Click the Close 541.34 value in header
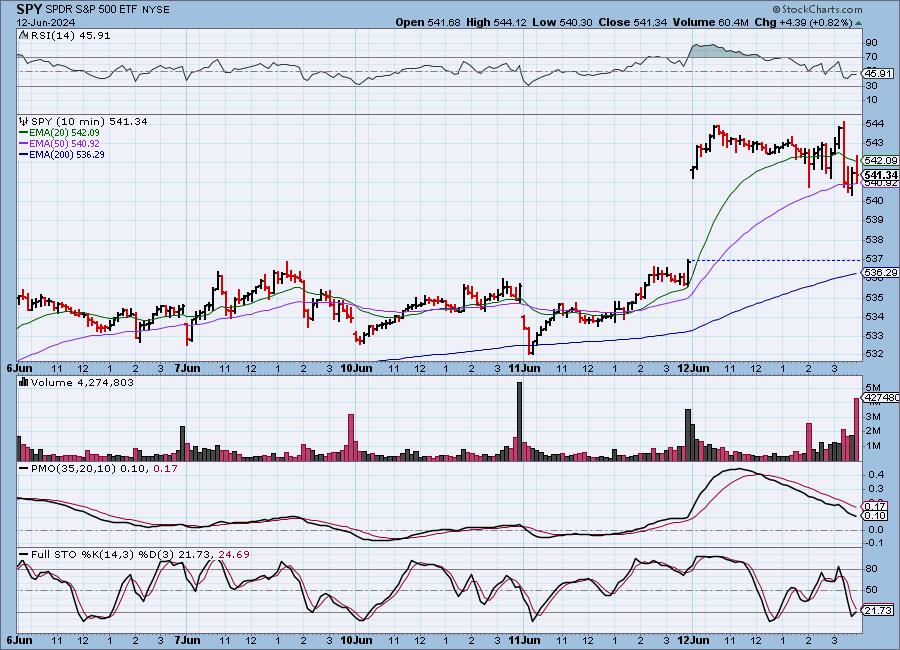 coord(633,22)
